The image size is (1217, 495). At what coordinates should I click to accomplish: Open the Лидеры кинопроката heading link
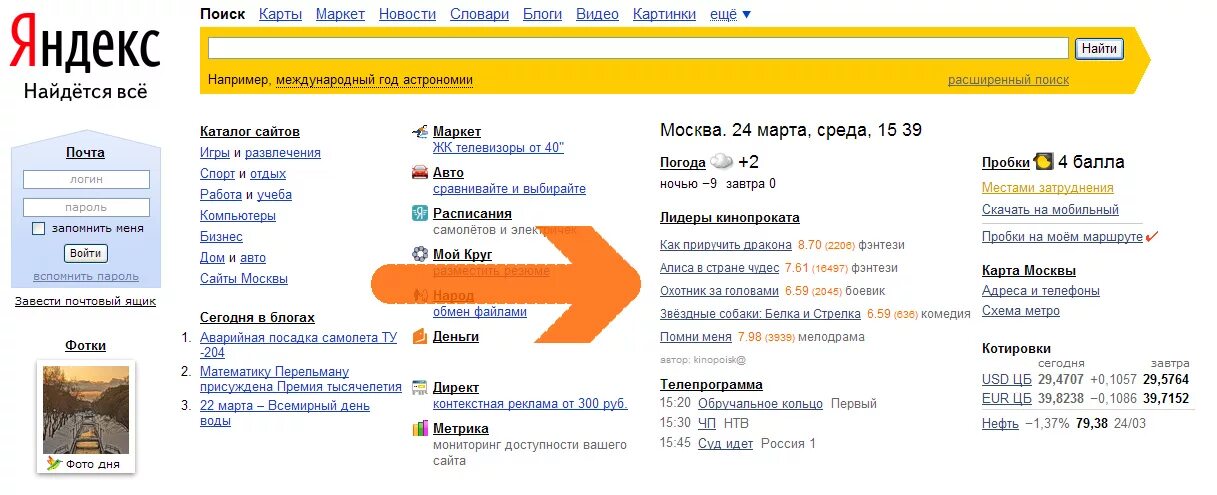click(730, 217)
